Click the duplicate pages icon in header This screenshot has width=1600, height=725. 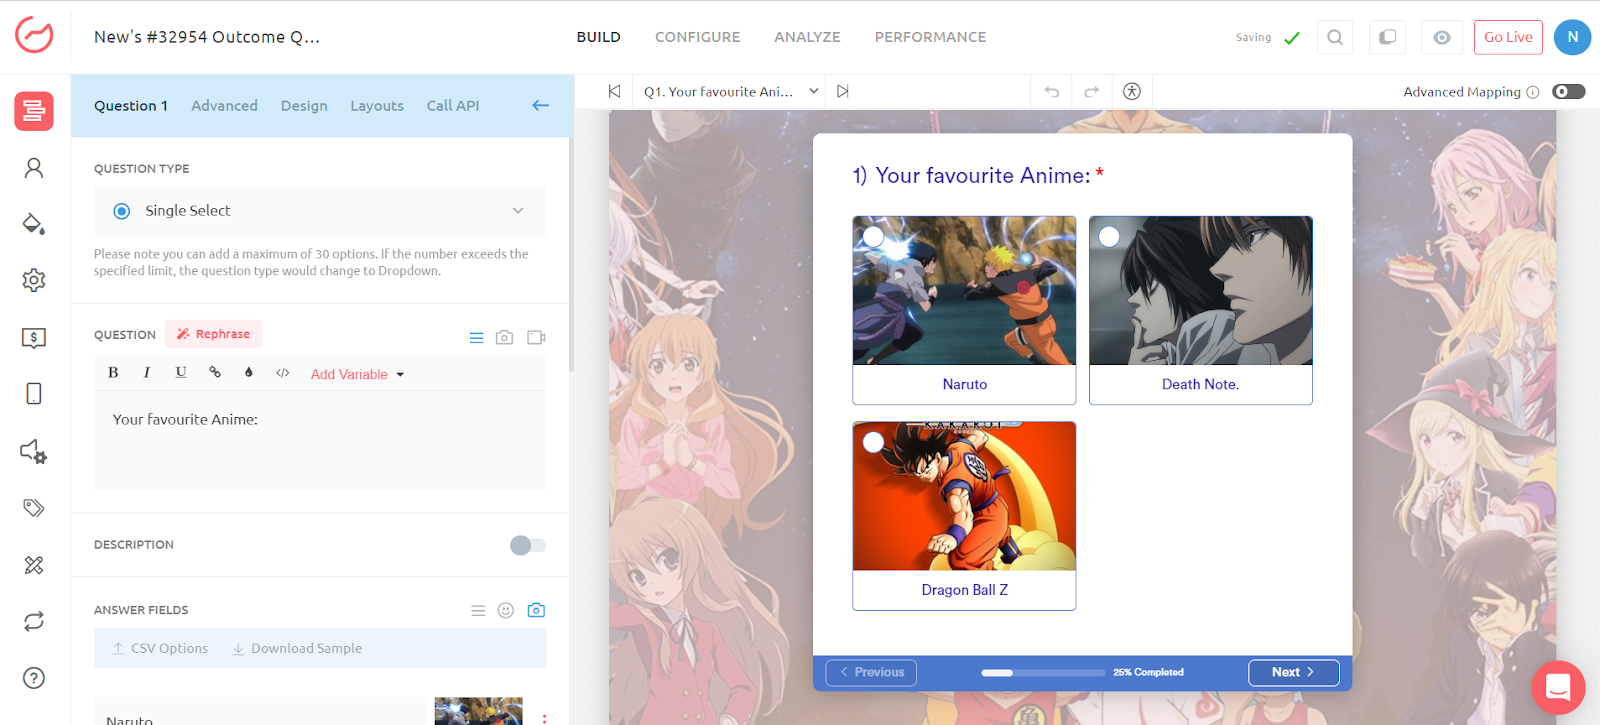pos(1388,37)
